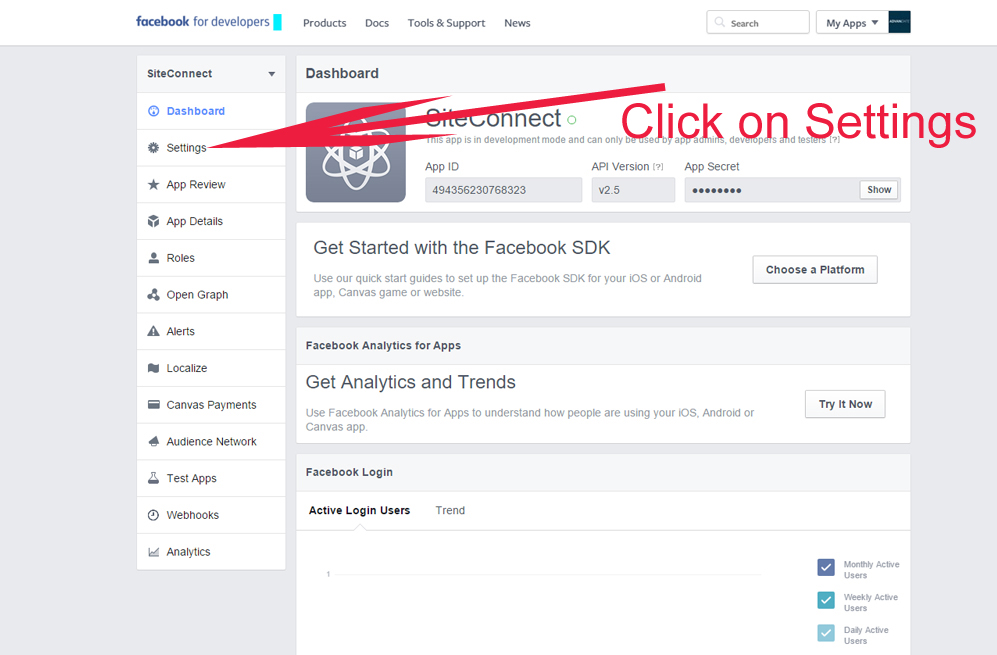This screenshot has width=997, height=655.
Task: Open the Docs menu
Action: (x=376, y=23)
